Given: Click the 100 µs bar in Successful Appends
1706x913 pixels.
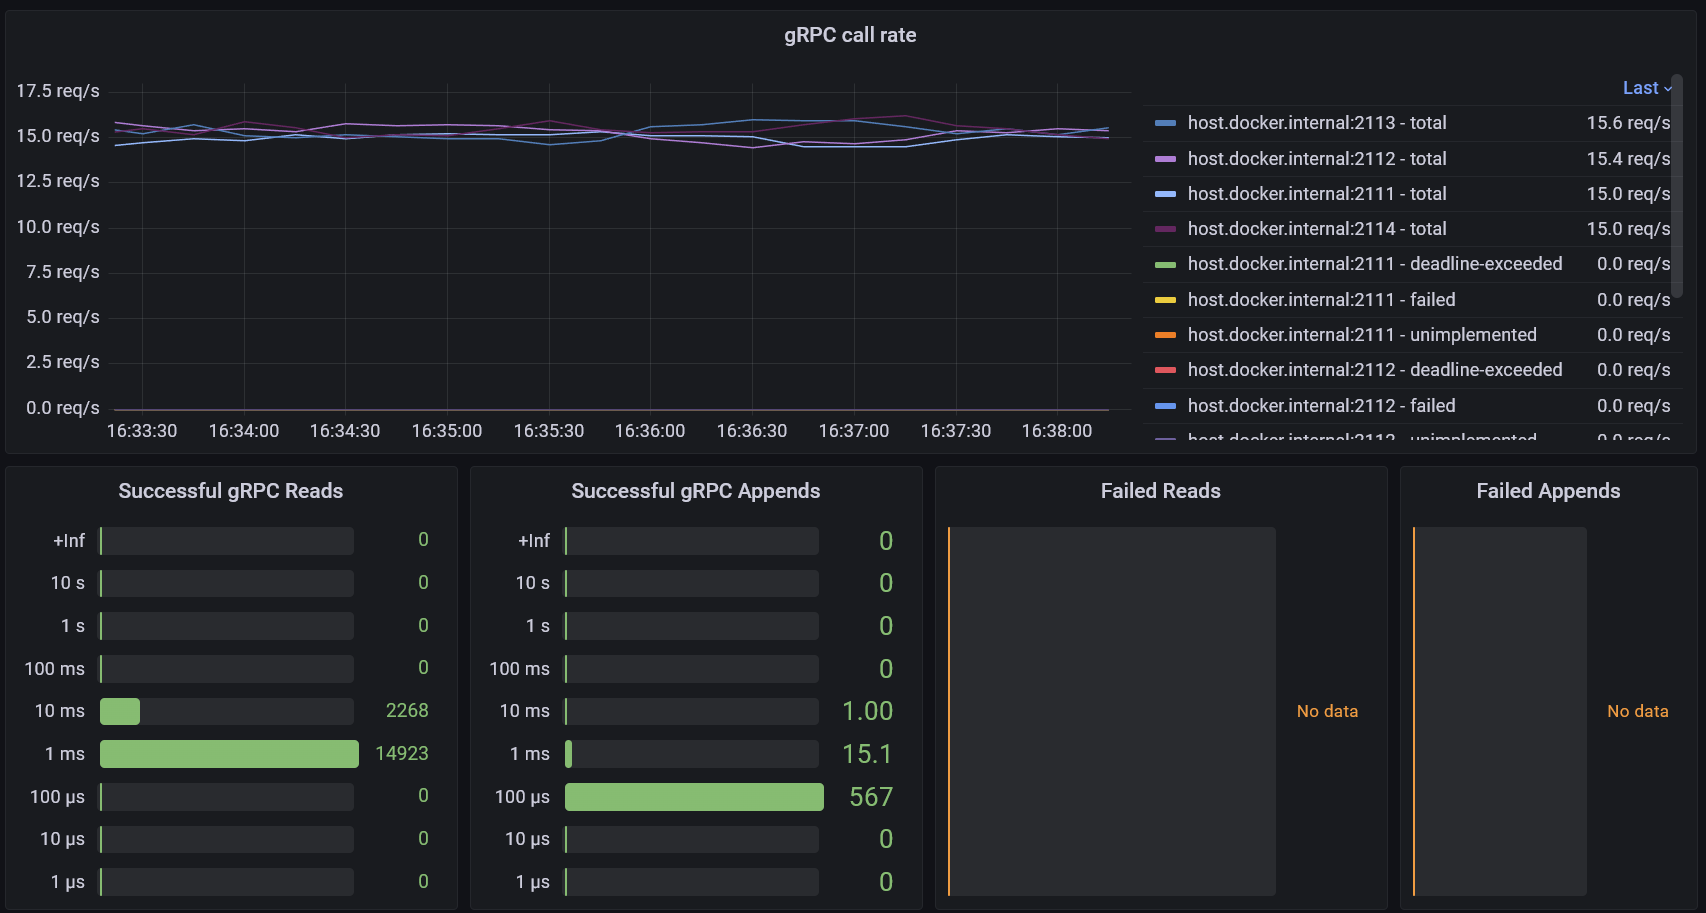Looking at the screenshot, I should click(x=694, y=797).
